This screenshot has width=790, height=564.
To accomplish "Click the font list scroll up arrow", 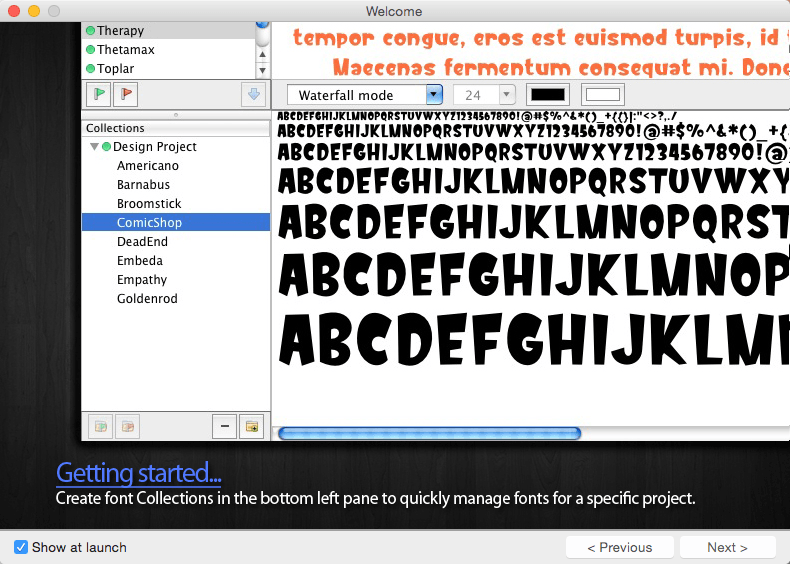I will click(x=262, y=54).
